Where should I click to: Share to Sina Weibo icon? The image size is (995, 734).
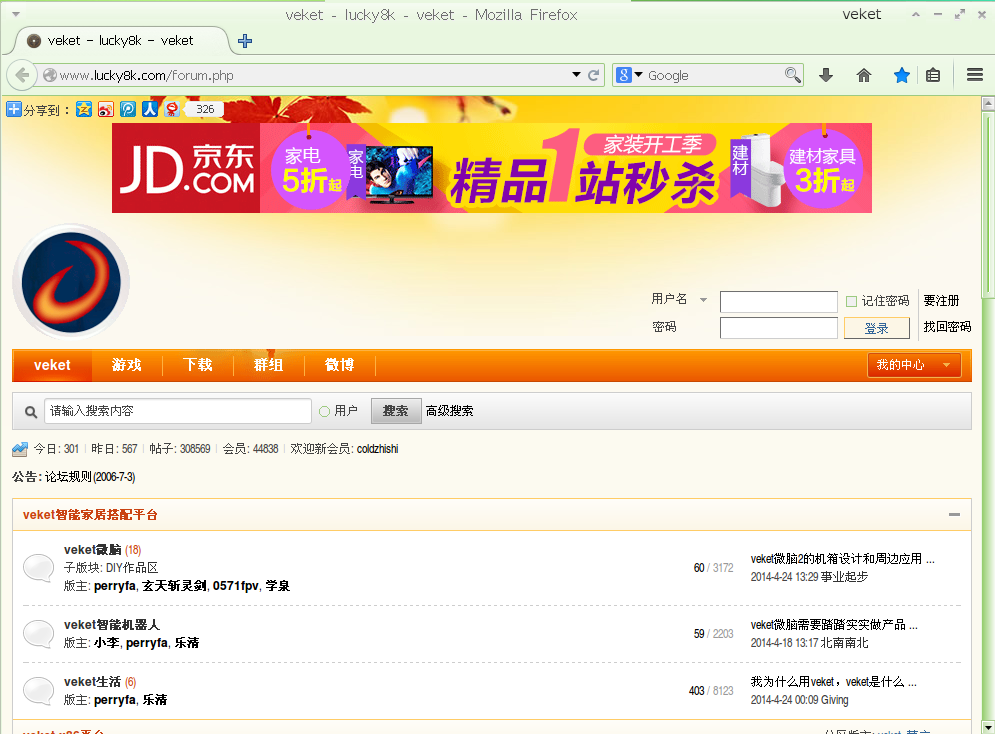click(x=106, y=109)
